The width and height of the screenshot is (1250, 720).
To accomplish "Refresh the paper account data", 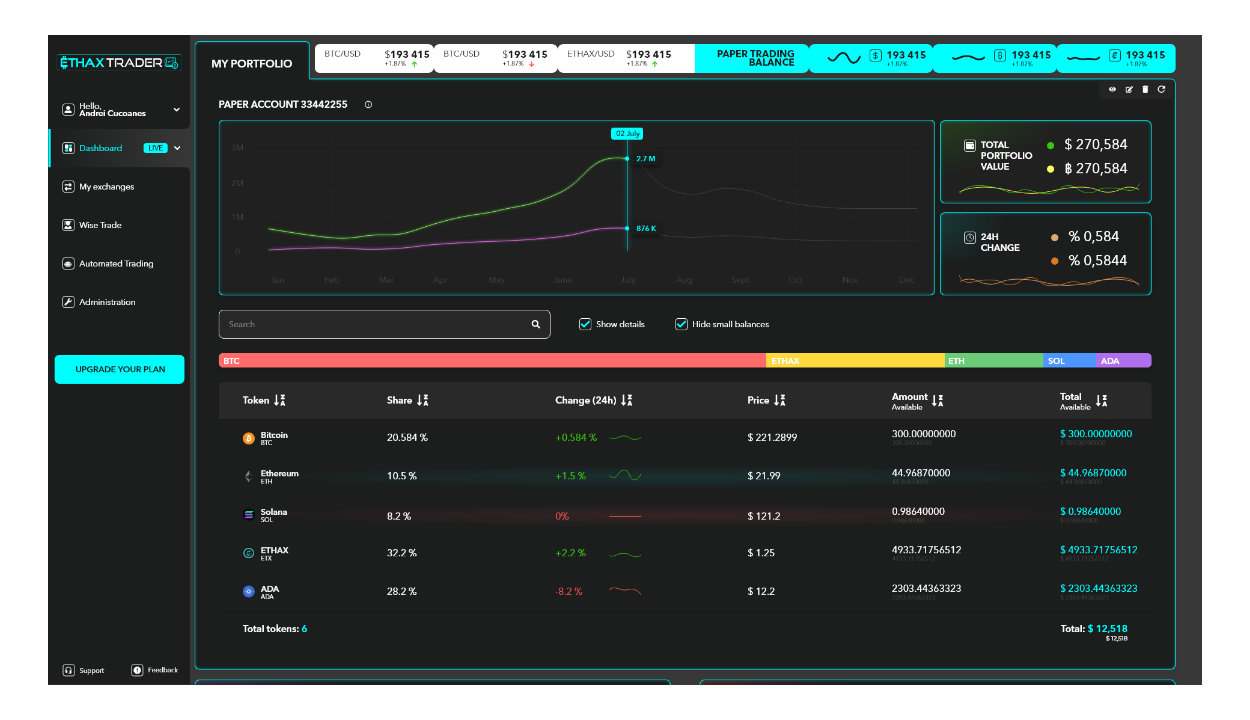I will coord(1161,89).
